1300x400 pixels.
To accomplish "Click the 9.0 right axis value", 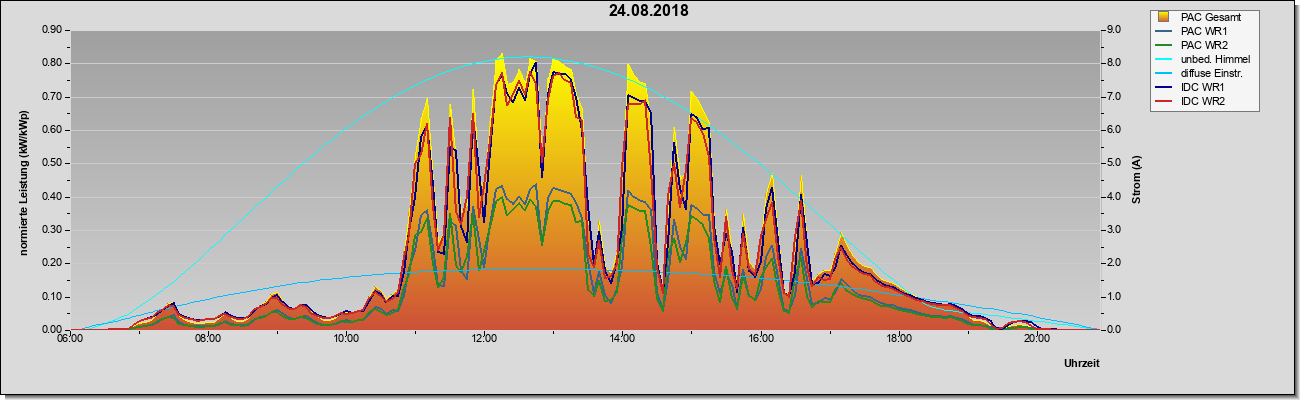I will pos(1112,30).
